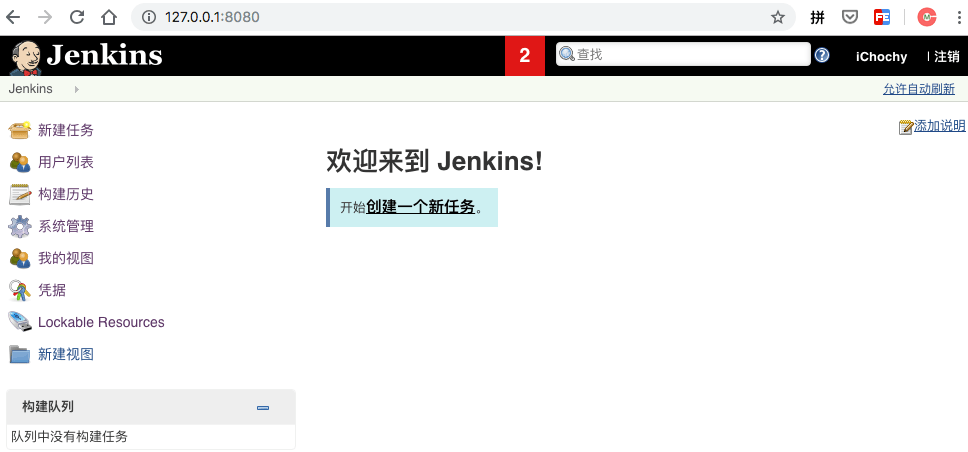Reload the page with the refresh icon
The height and width of the screenshot is (452, 968).
(x=77, y=17)
